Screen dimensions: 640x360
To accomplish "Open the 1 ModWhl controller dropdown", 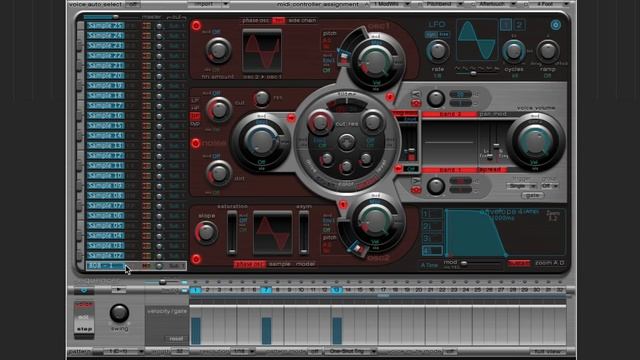I will pyautogui.click(x=390, y=4).
